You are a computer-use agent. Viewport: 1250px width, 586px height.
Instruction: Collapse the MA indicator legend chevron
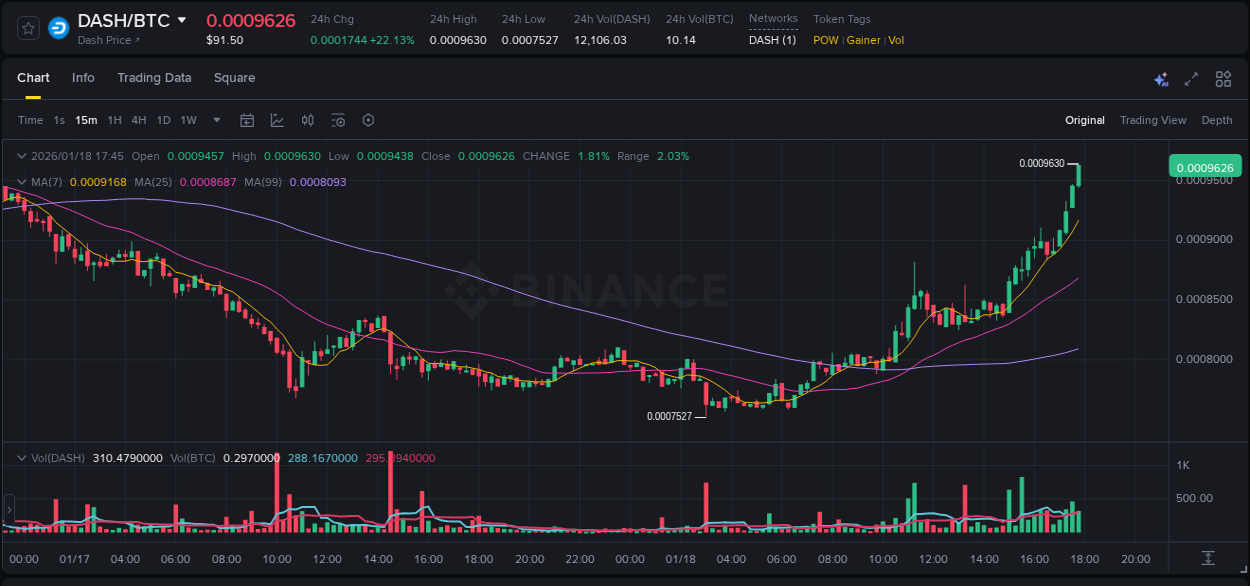pos(22,182)
